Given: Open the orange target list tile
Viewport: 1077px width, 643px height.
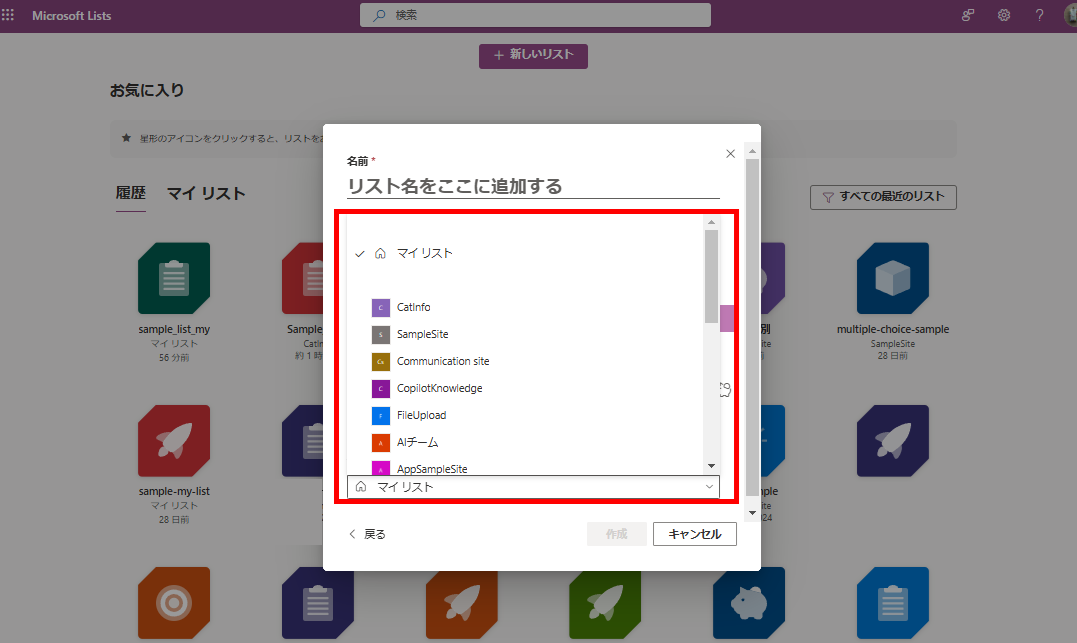Looking at the screenshot, I should [x=174, y=602].
